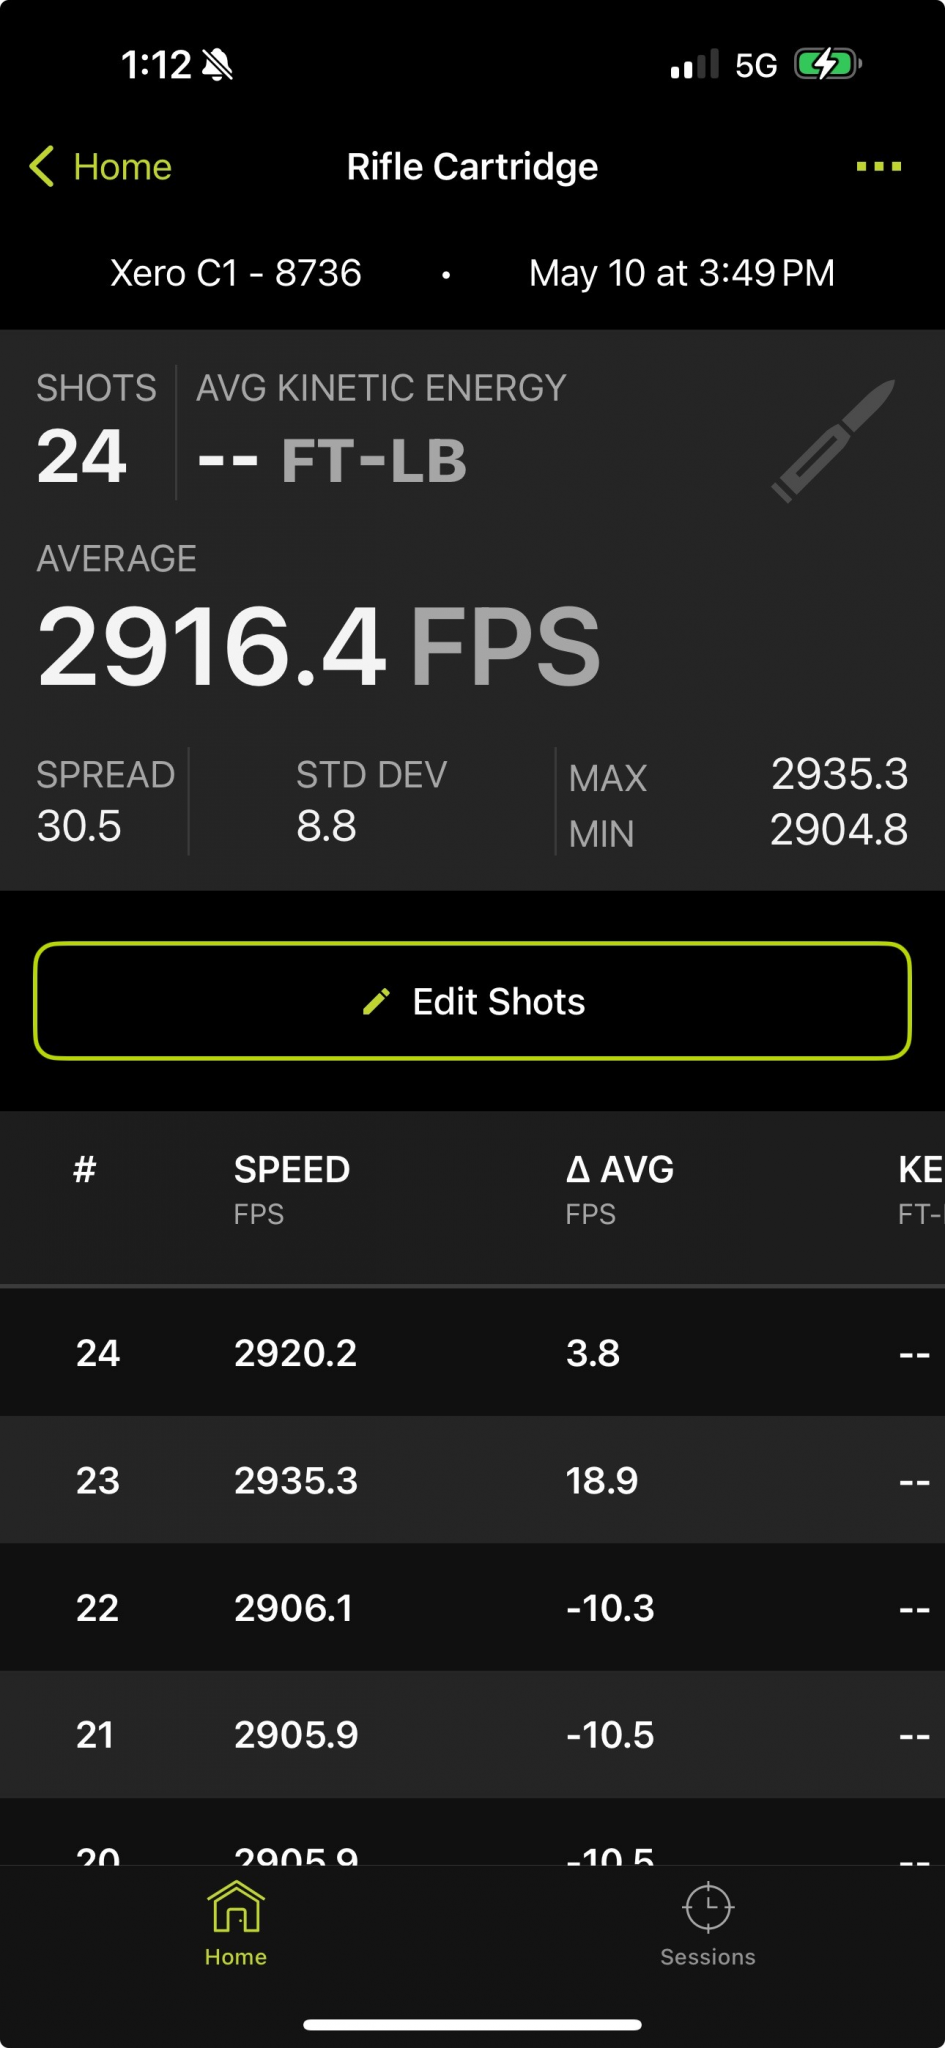The height and width of the screenshot is (2048, 945).
Task: Select shot 23 row at 2935.3 FPS
Action: [x=472, y=1480]
